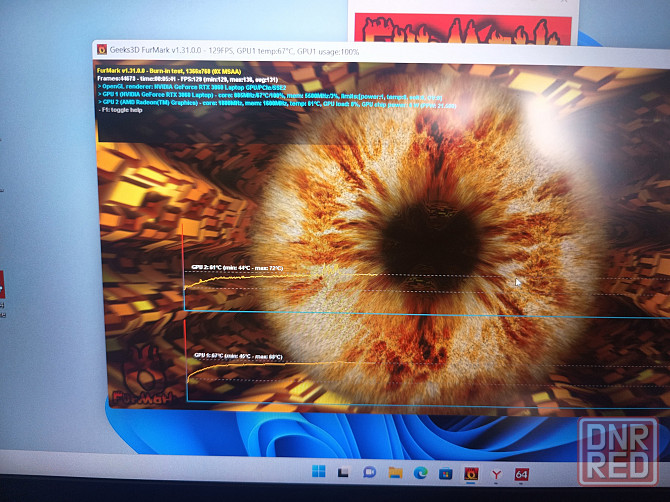Open Yandex Browser from the taskbar
Image resolution: width=670 pixels, height=502 pixels.
(x=496, y=475)
